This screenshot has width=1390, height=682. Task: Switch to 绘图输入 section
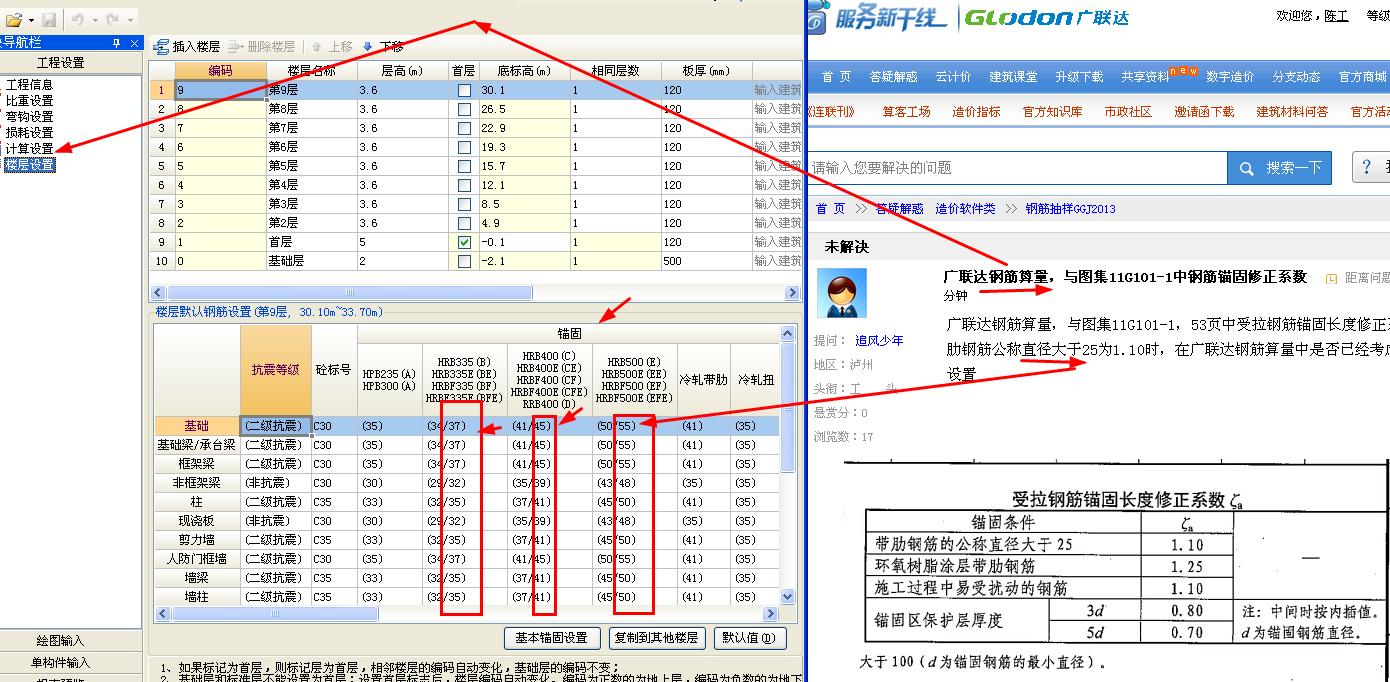(61, 641)
